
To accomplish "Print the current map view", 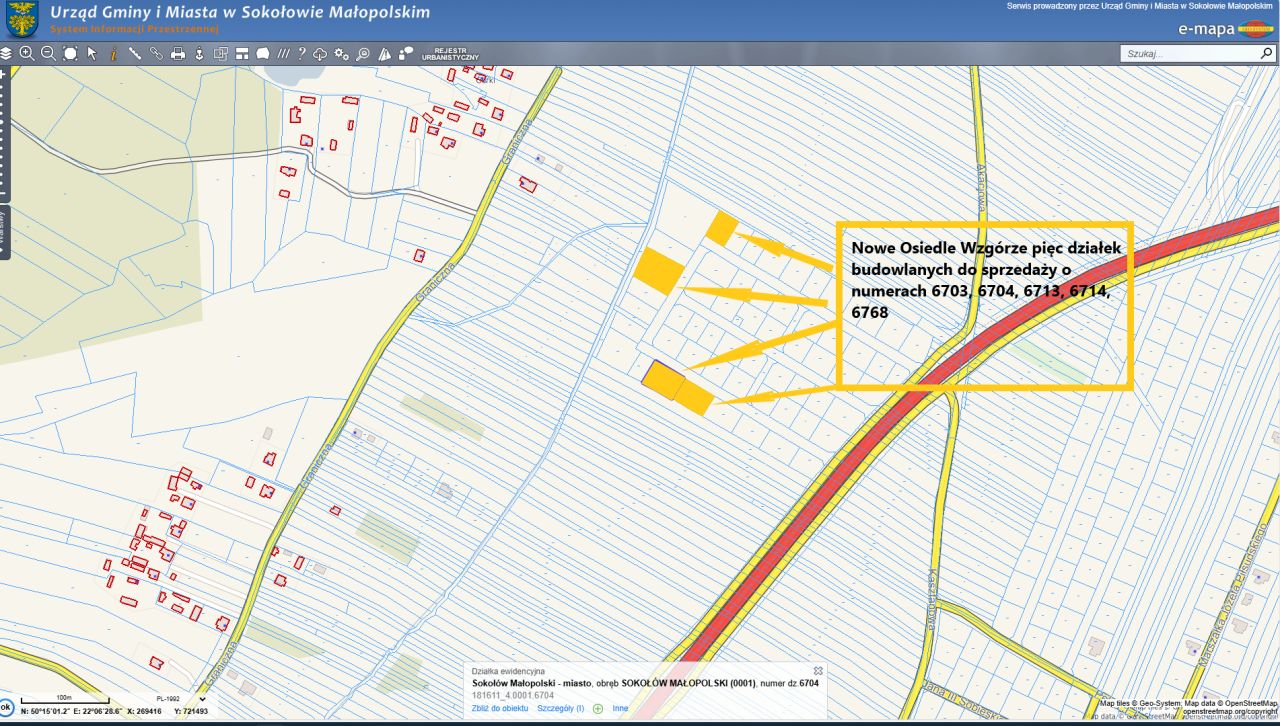I will click(x=178, y=53).
